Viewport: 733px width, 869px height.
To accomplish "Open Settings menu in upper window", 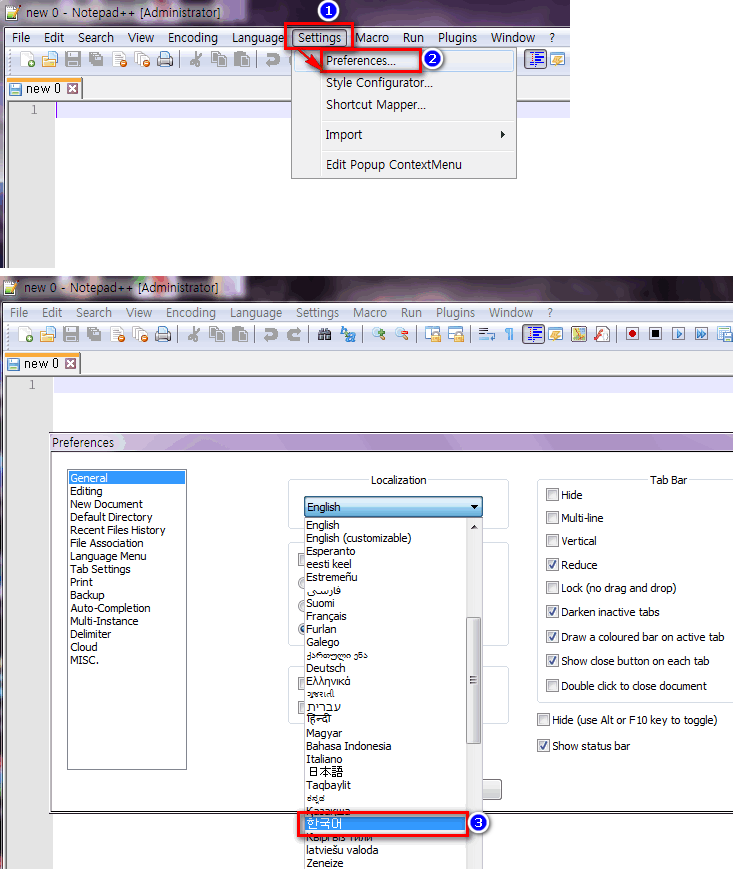I will [x=320, y=37].
